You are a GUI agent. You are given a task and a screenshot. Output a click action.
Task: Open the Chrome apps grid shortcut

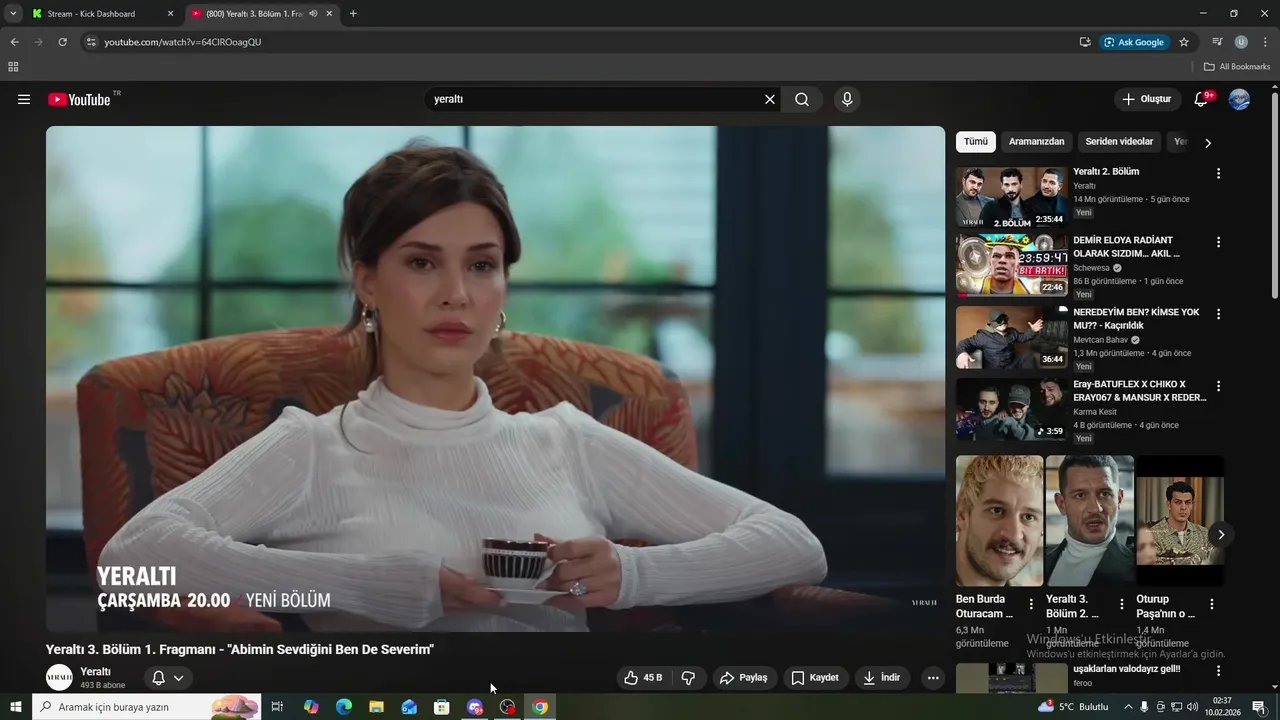pos(13,67)
